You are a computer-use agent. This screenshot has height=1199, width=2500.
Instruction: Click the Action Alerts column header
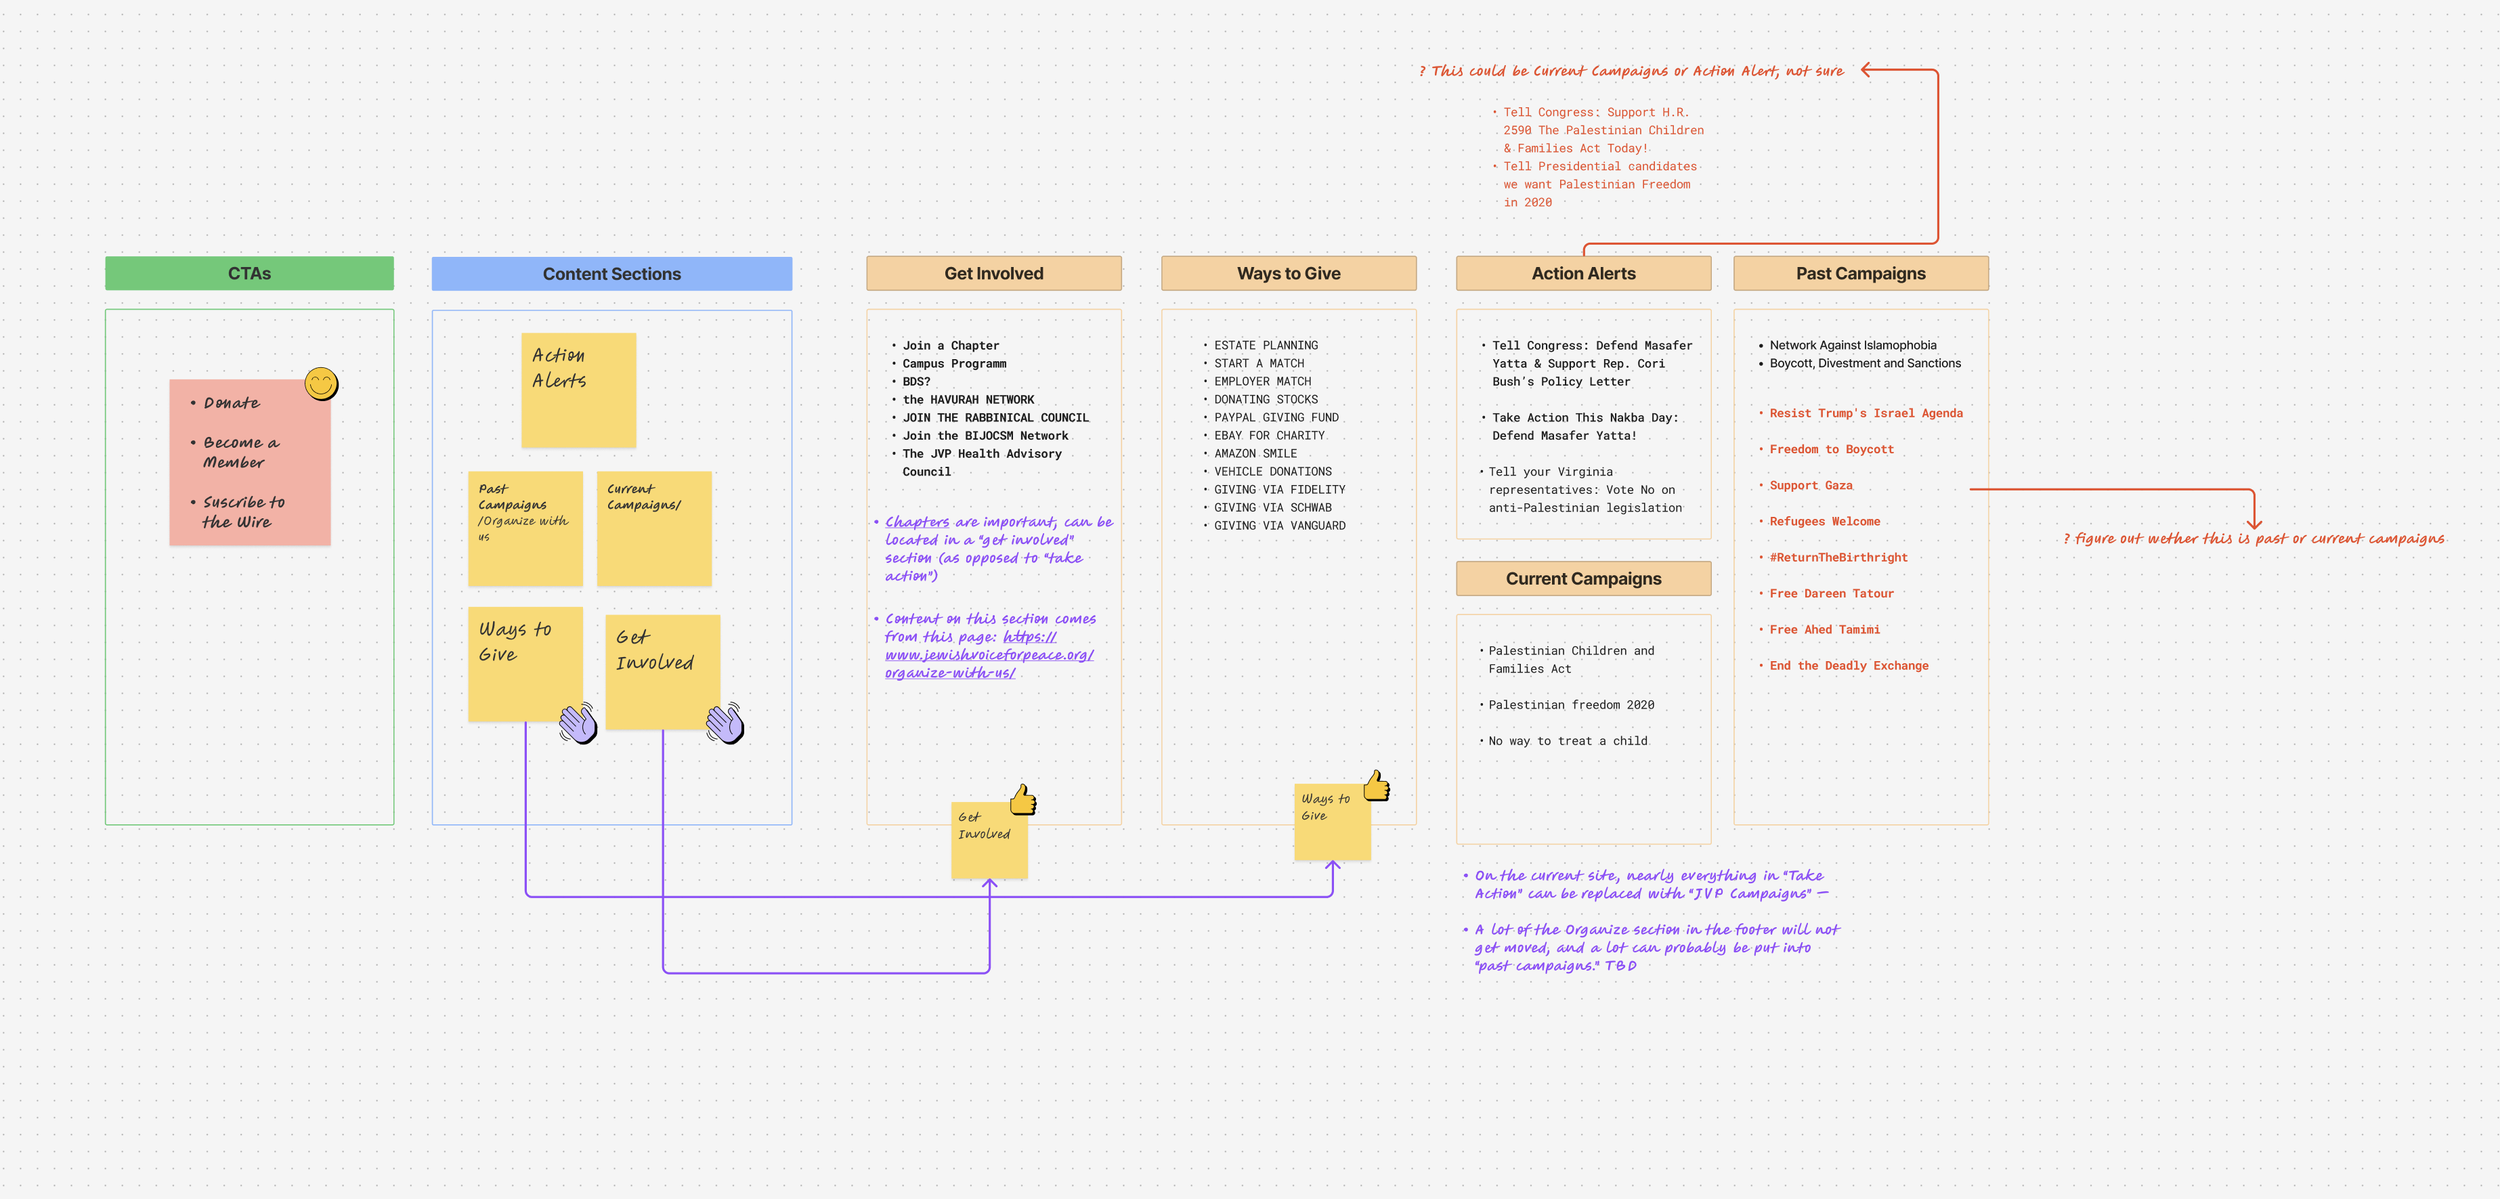pos(1583,273)
